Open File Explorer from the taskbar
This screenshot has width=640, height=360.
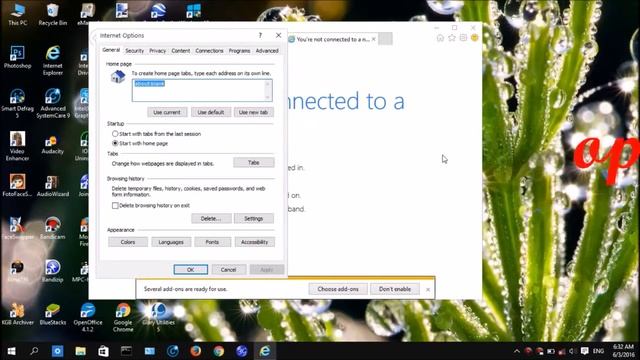80,351
